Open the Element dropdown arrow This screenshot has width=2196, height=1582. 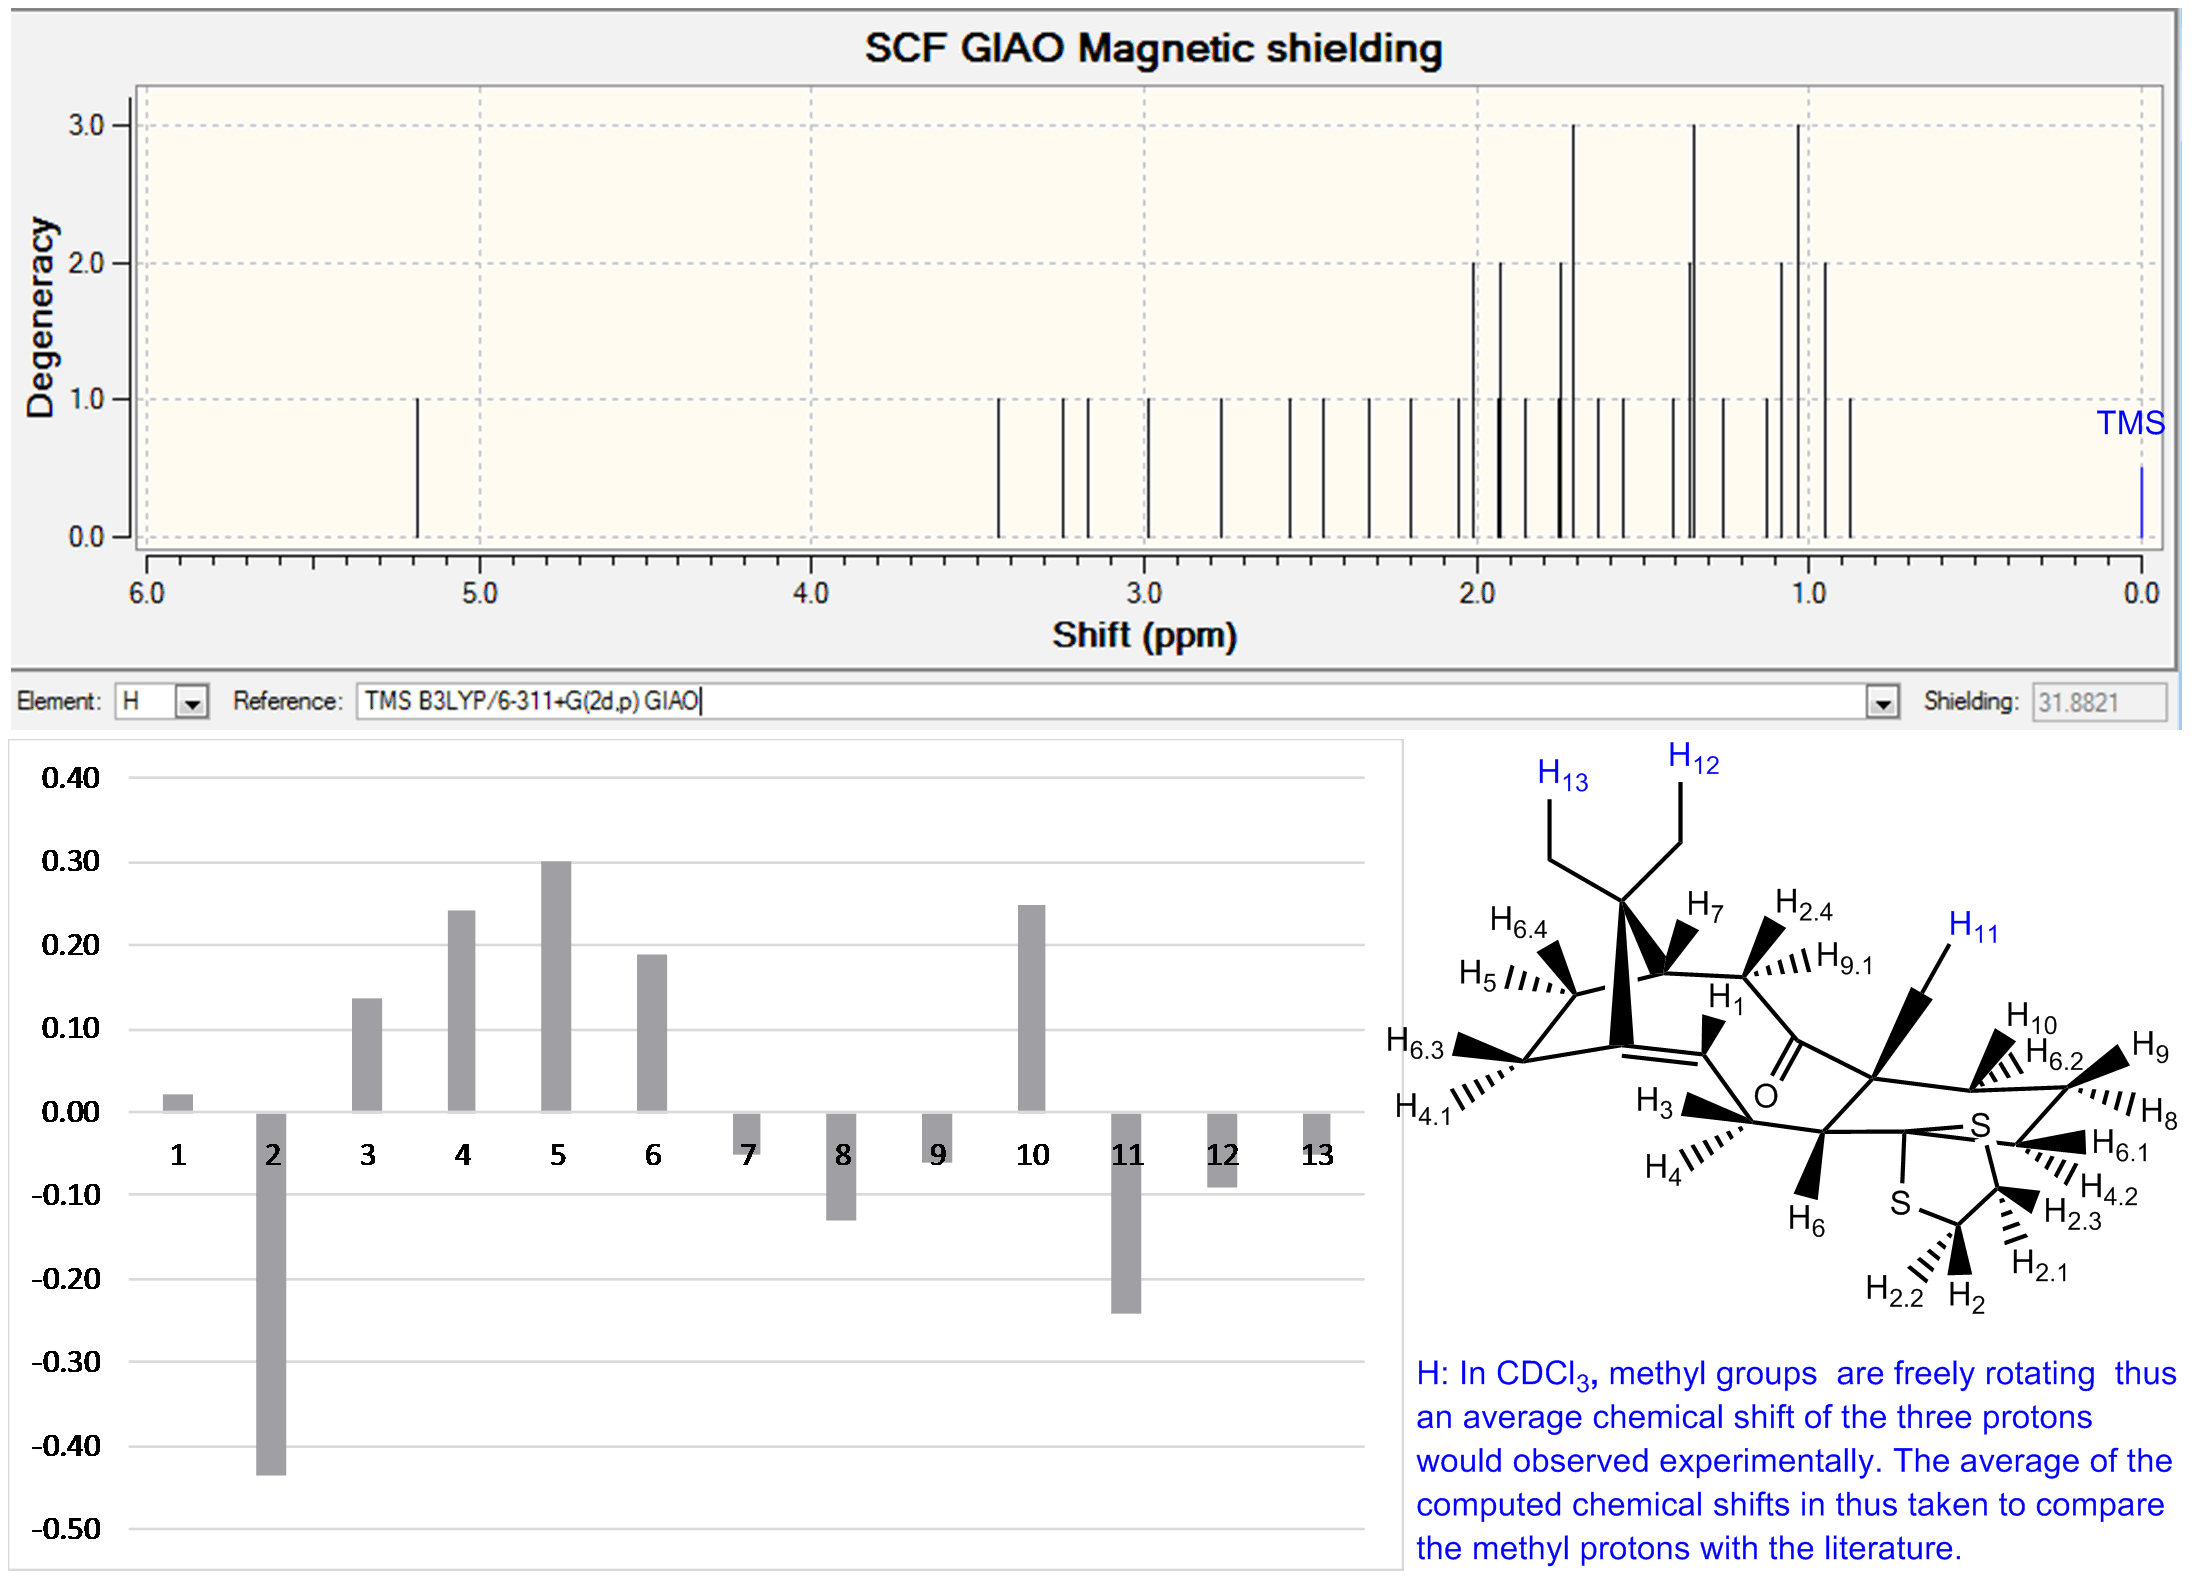pos(191,702)
